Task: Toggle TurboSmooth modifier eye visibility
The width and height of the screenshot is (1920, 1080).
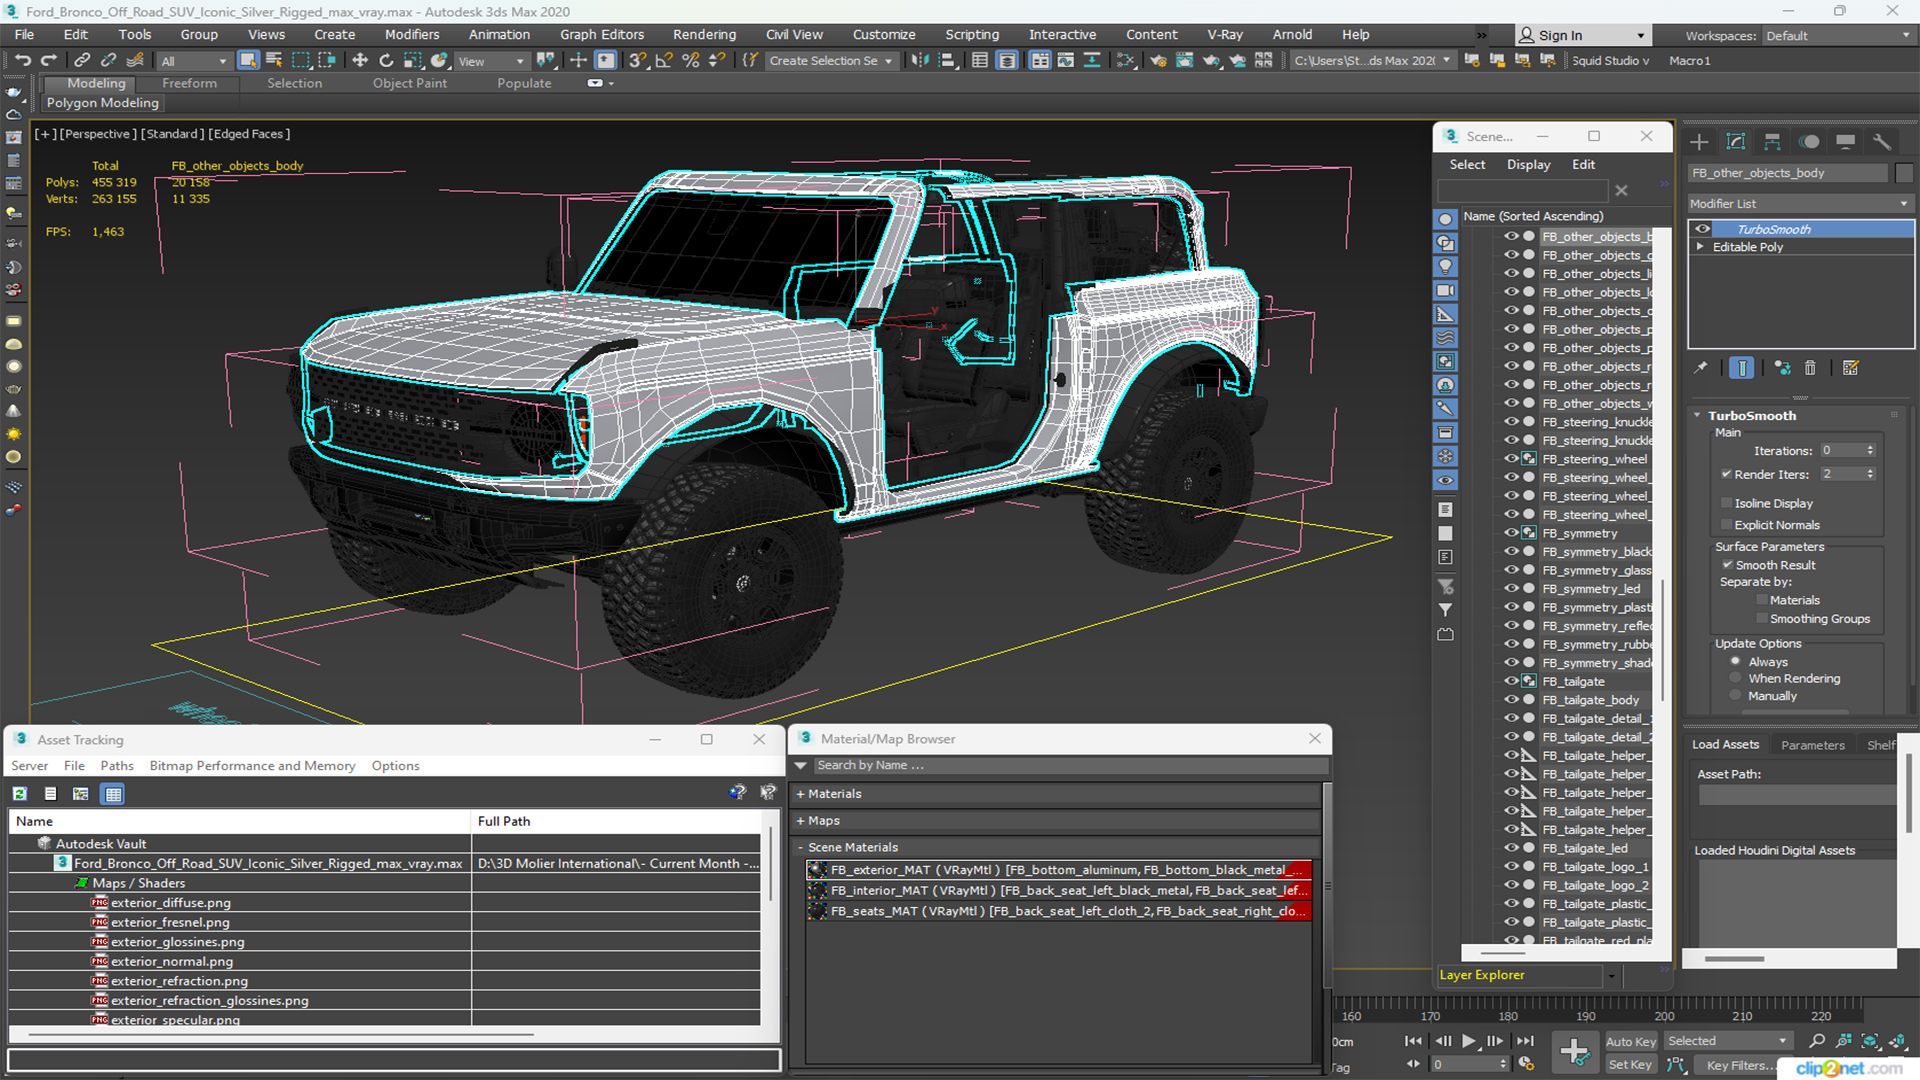Action: pyautogui.click(x=1702, y=229)
